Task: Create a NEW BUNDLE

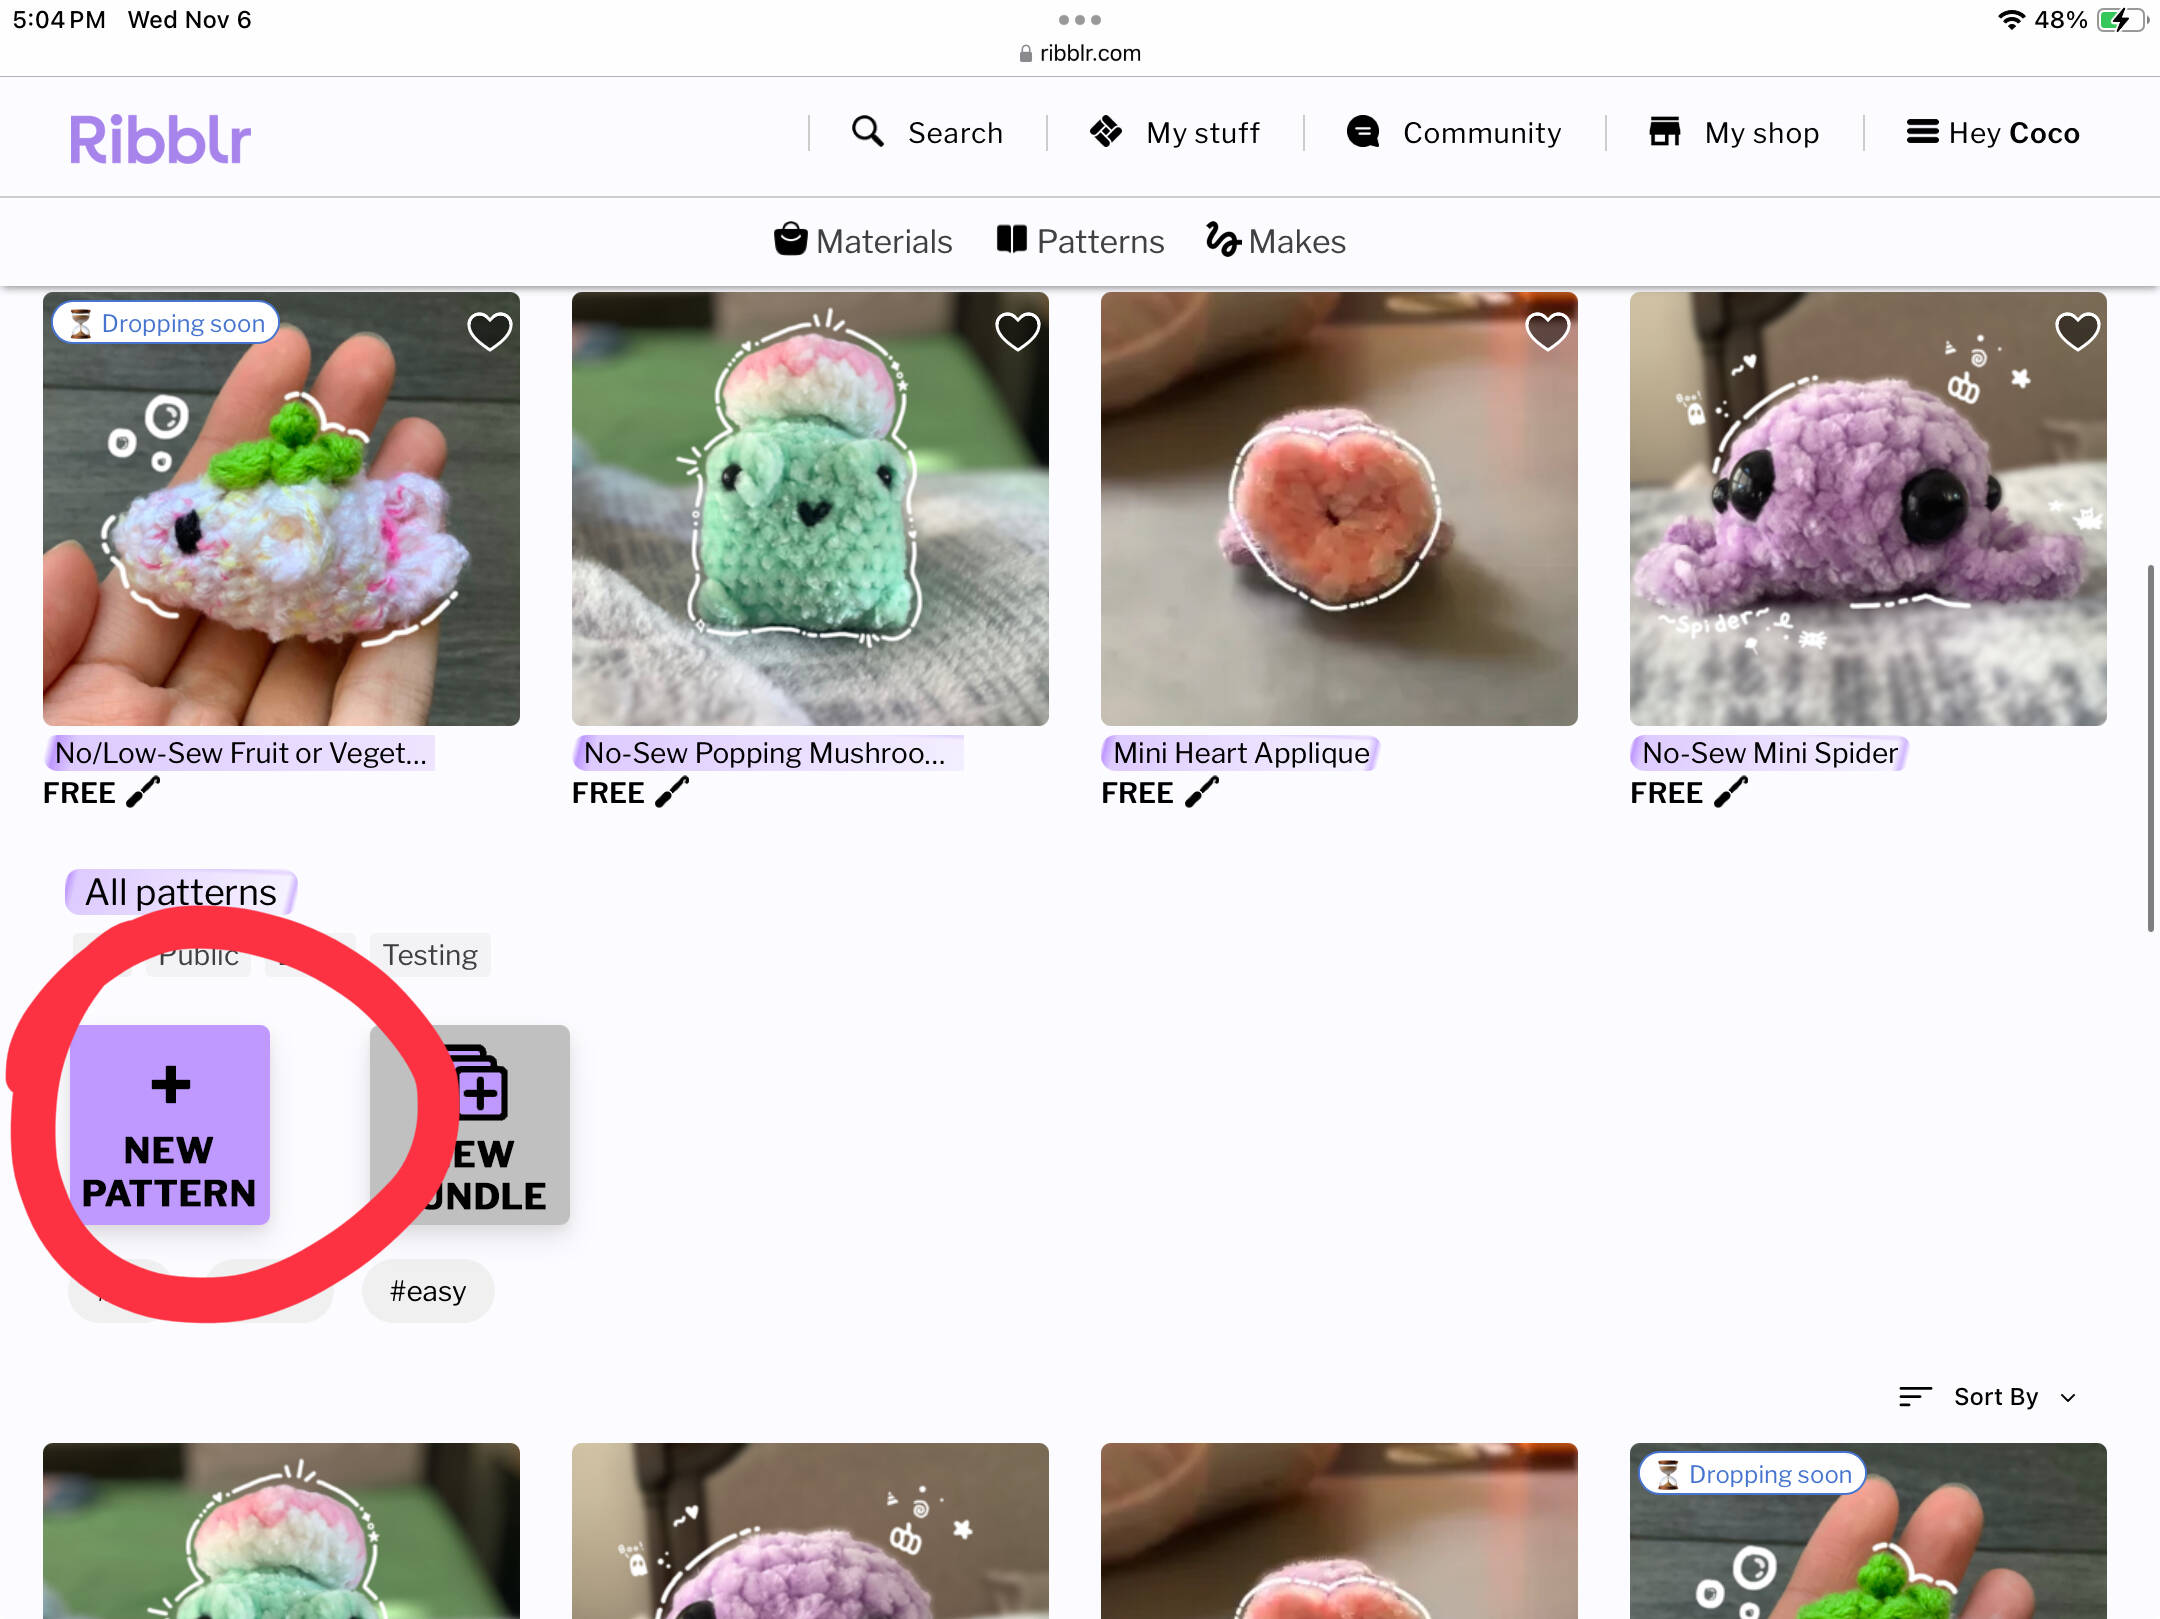Action: tap(470, 1125)
